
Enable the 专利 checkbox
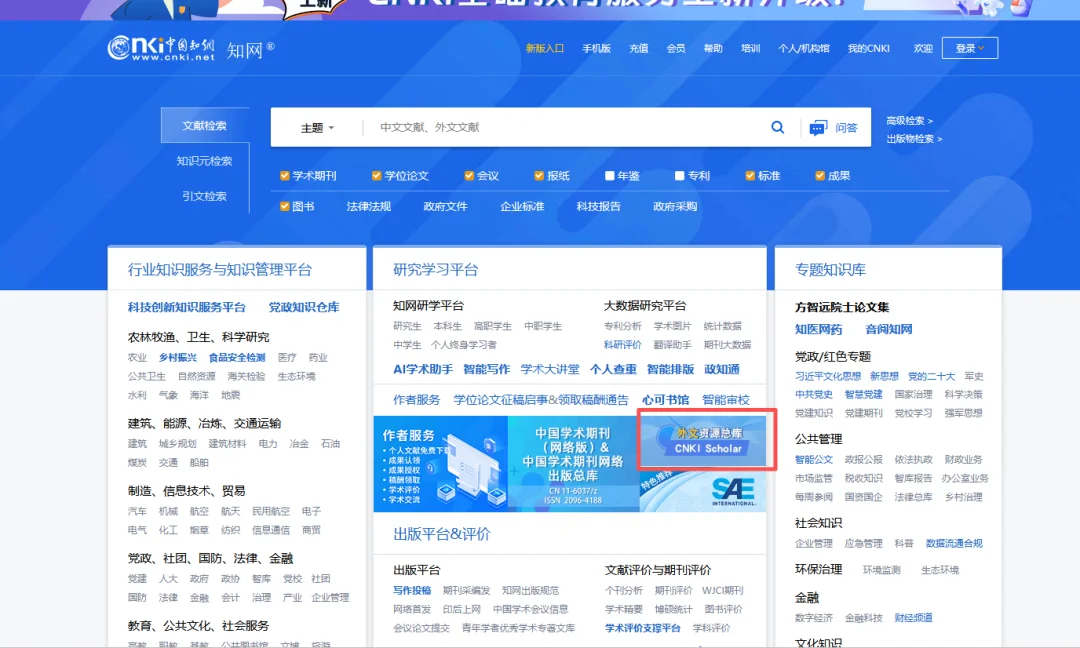pyautogui.click(x=679, y=176)
